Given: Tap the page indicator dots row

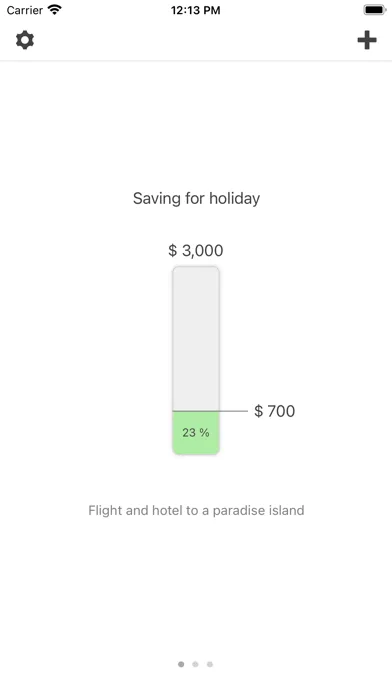Looking at the screenshot, I should [x=195, y=664].
